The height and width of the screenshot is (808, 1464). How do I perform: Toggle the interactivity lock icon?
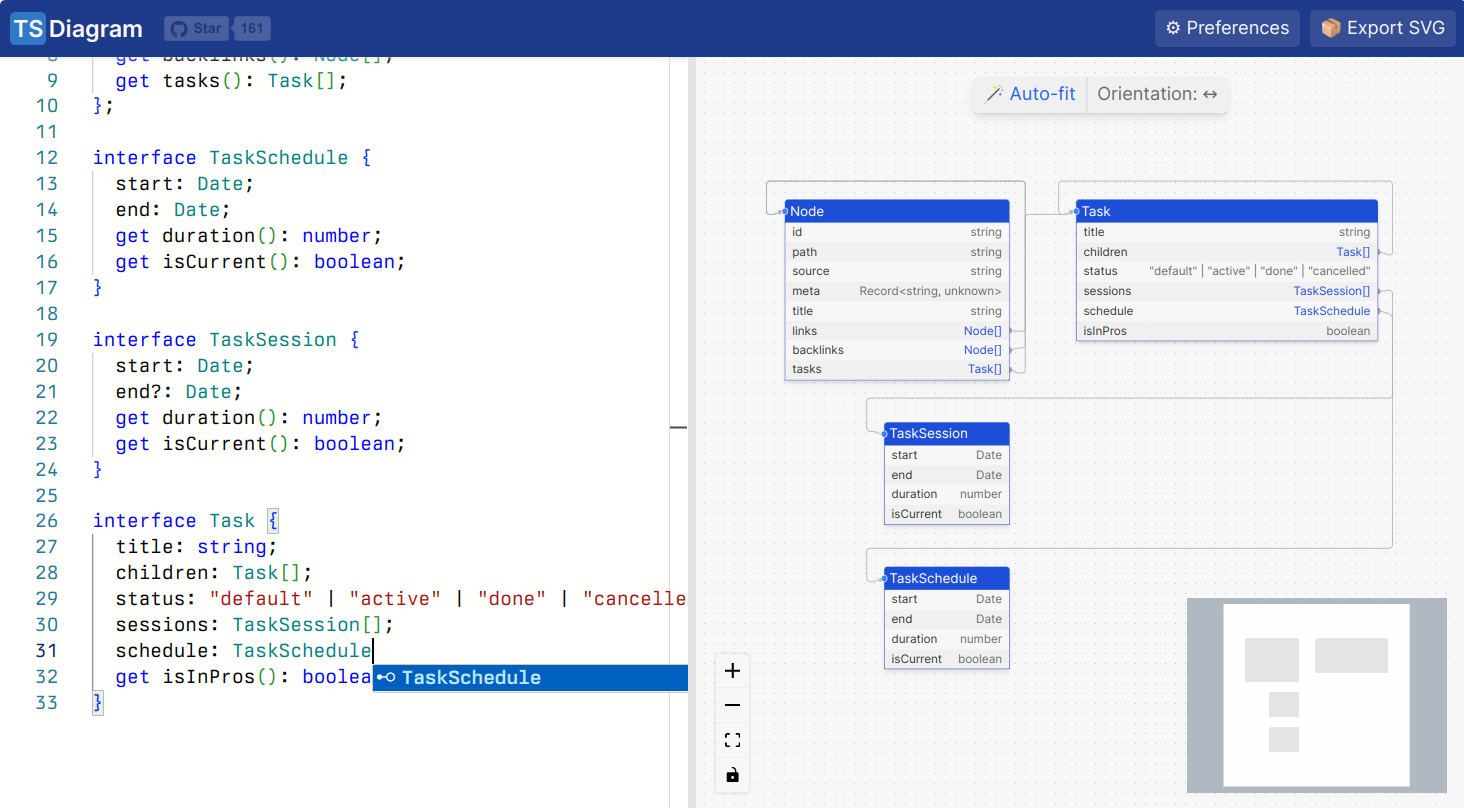click(x=733, y=775)
